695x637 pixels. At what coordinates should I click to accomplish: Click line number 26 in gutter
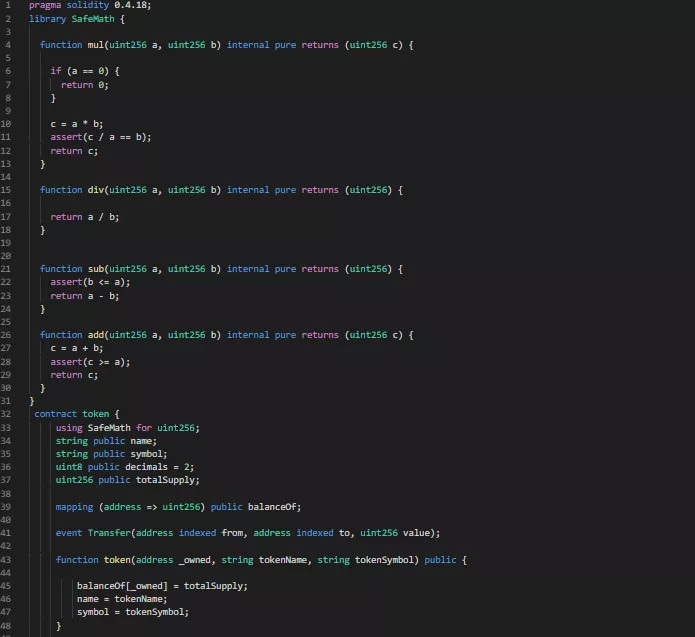5,335
